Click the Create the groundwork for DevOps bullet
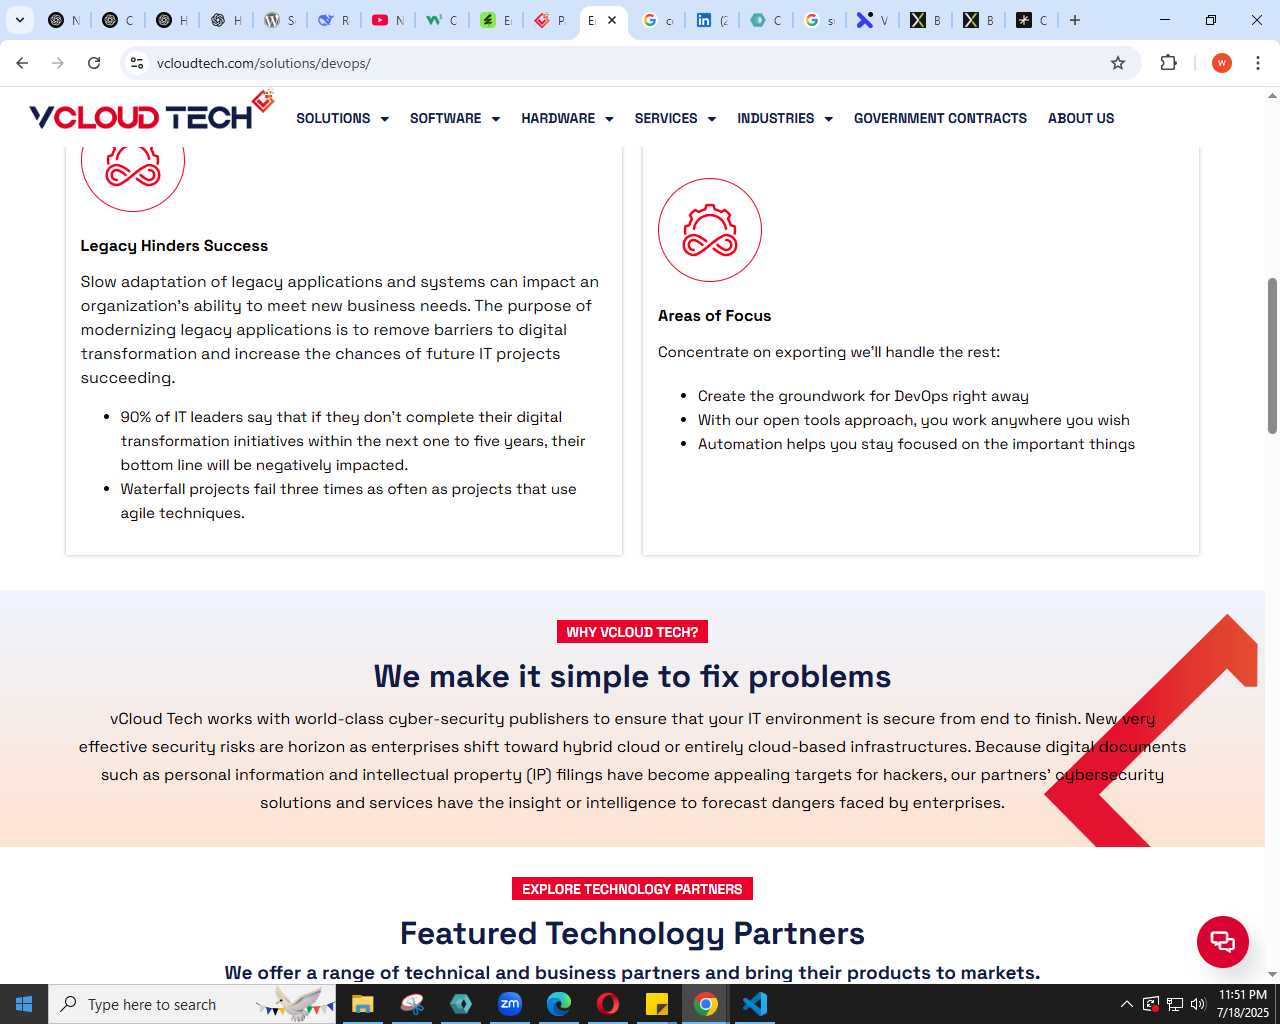 pos(863,396)
